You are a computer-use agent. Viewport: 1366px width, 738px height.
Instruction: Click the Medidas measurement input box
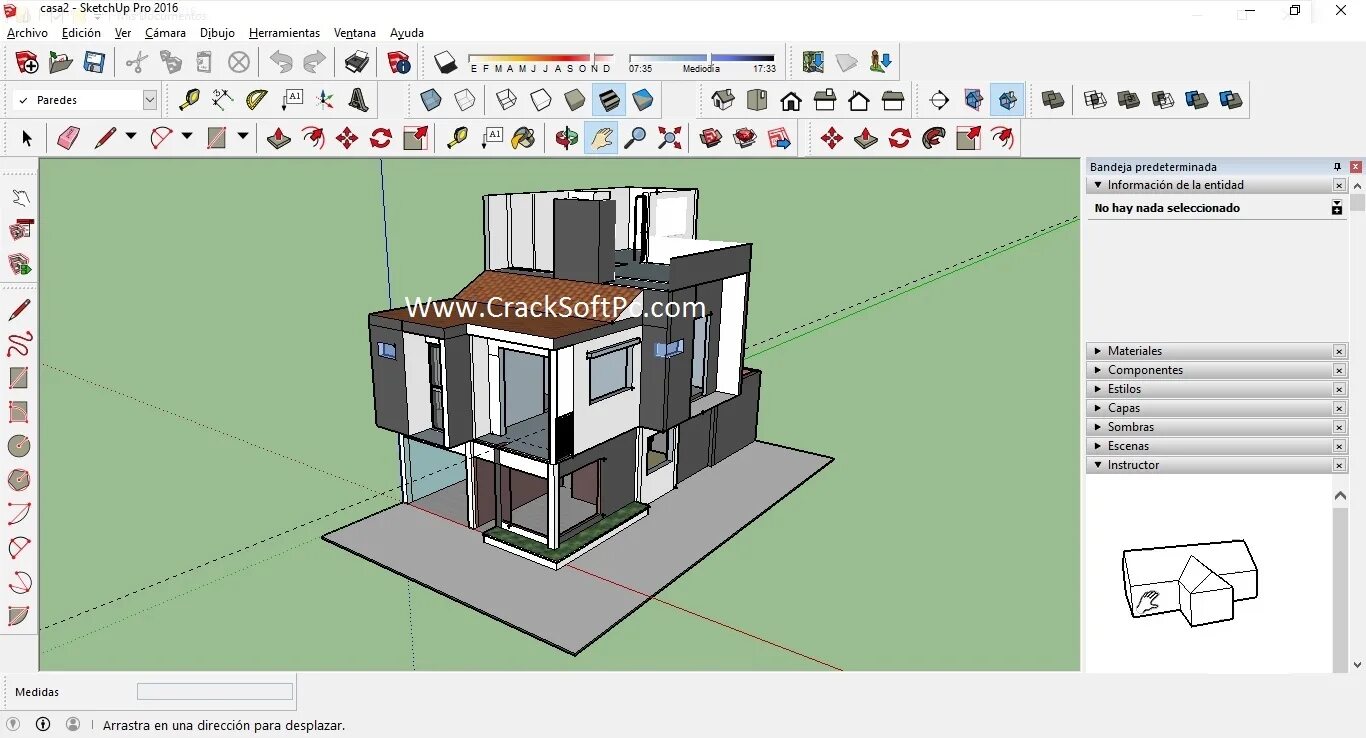tap(215, 692)
